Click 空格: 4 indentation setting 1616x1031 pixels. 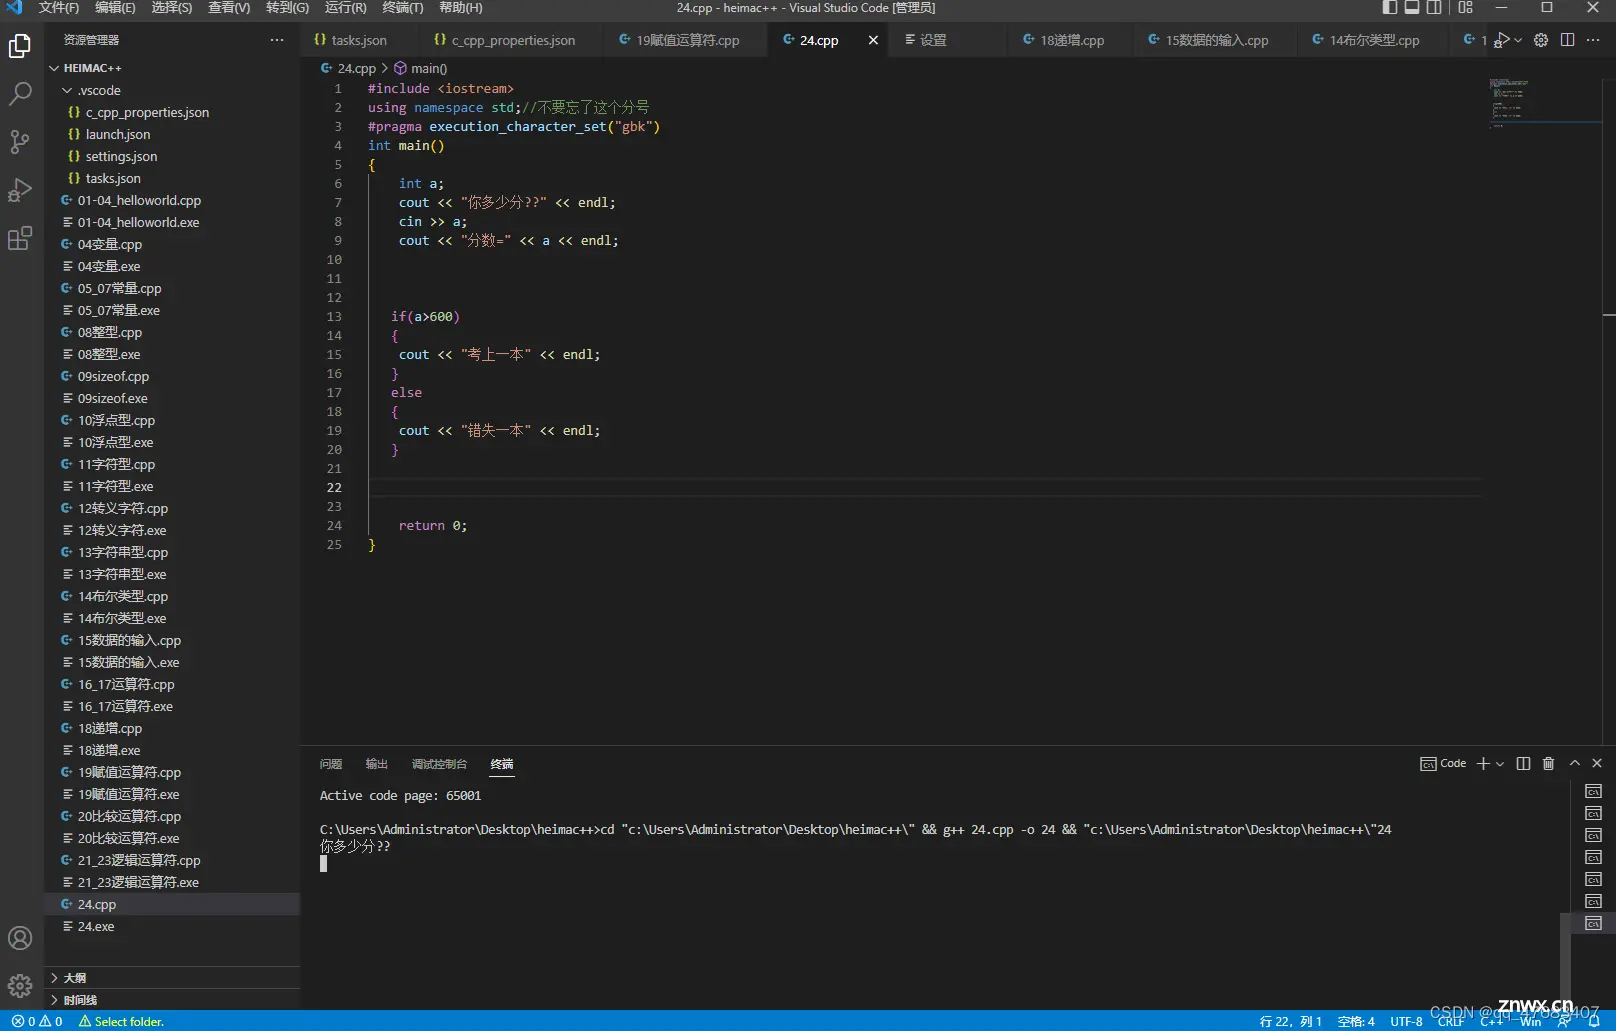[x=1356, y=1021]
